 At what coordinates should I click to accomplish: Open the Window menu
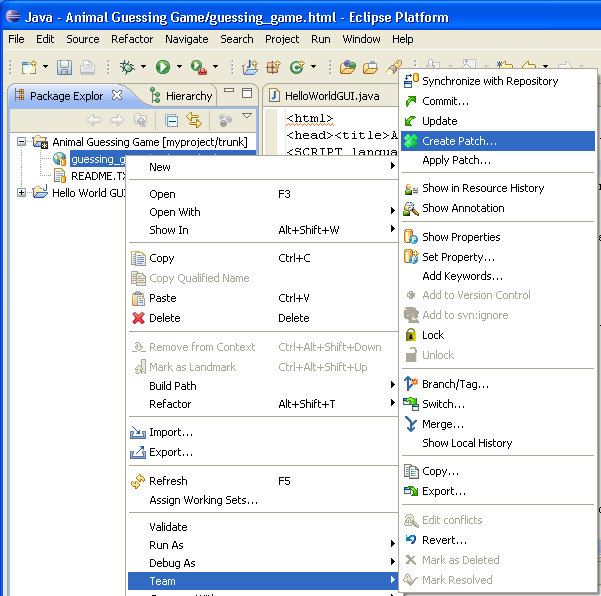click(361, 39)
